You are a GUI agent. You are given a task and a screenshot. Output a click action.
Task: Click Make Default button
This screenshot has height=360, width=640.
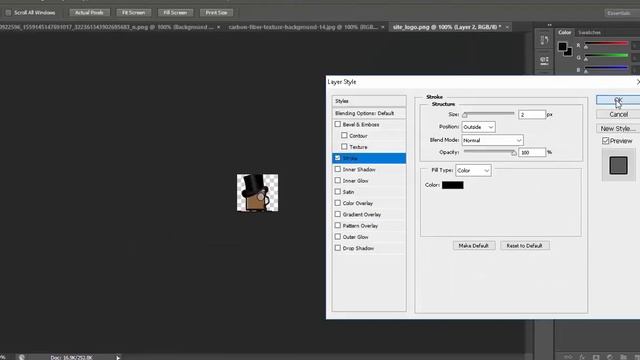(x=473, y=246)
